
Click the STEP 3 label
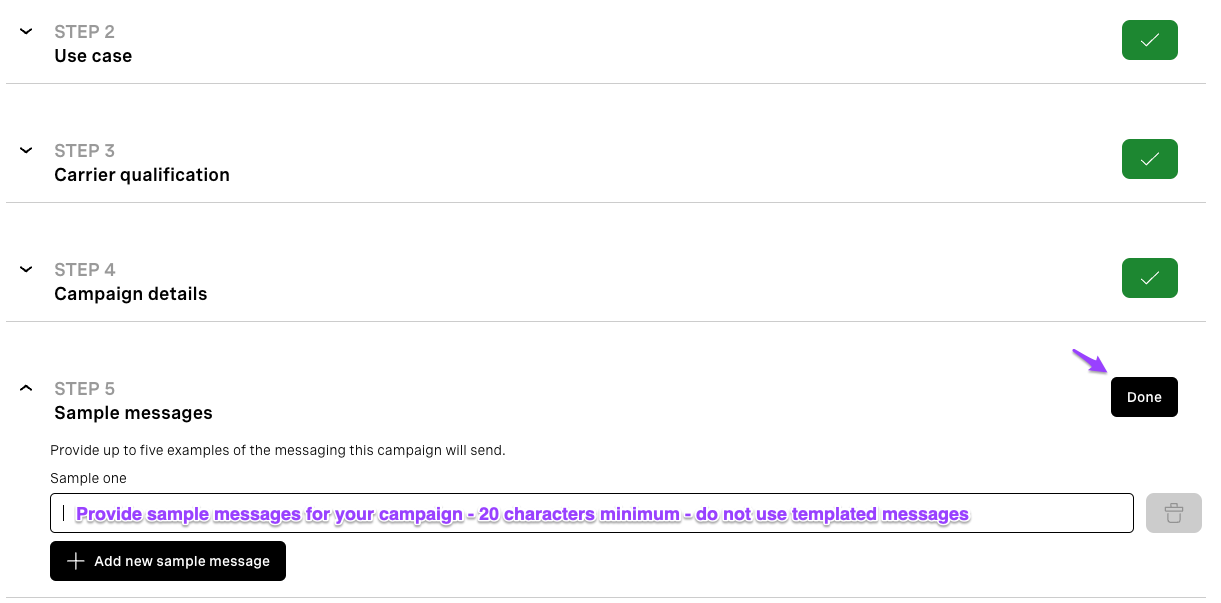85,151
